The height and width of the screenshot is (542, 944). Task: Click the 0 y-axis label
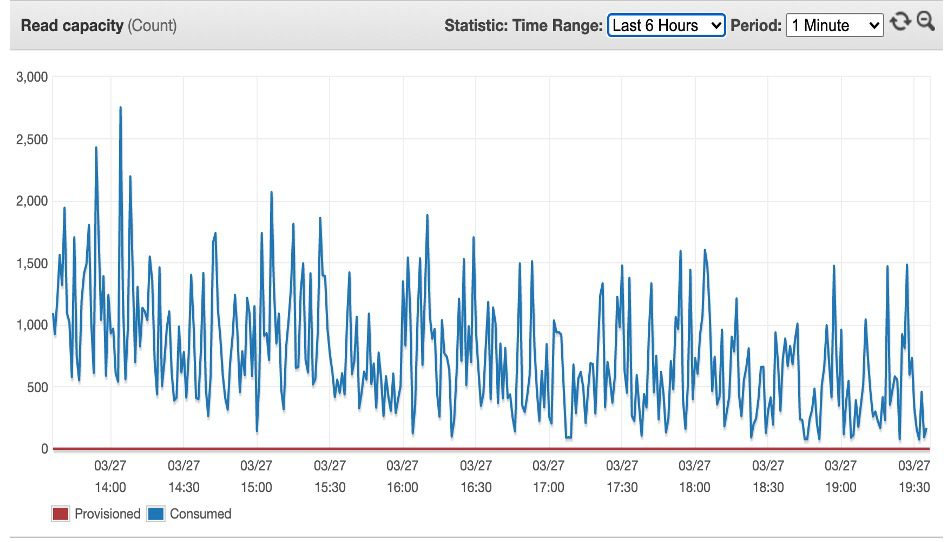coord(45,449)
